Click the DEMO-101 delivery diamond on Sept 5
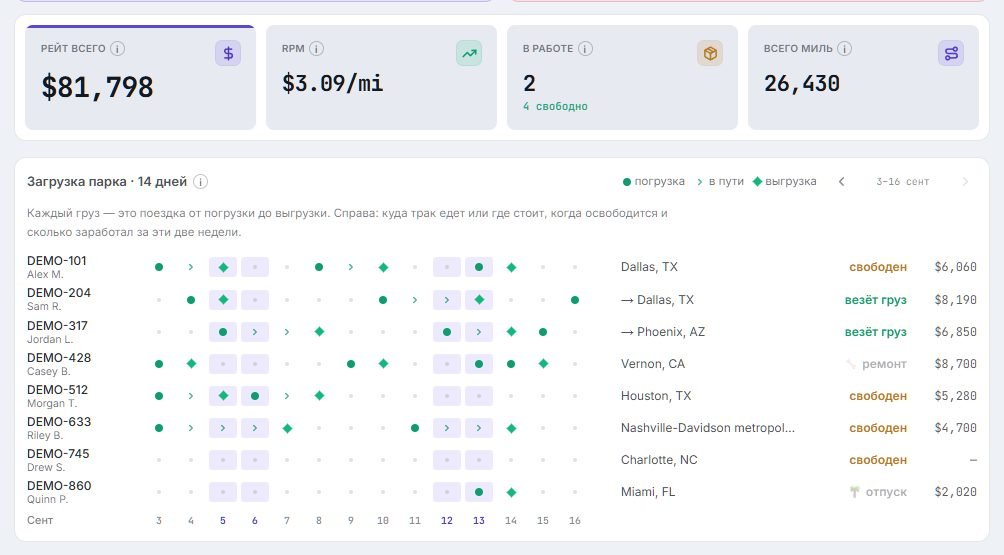 point(223,267)
